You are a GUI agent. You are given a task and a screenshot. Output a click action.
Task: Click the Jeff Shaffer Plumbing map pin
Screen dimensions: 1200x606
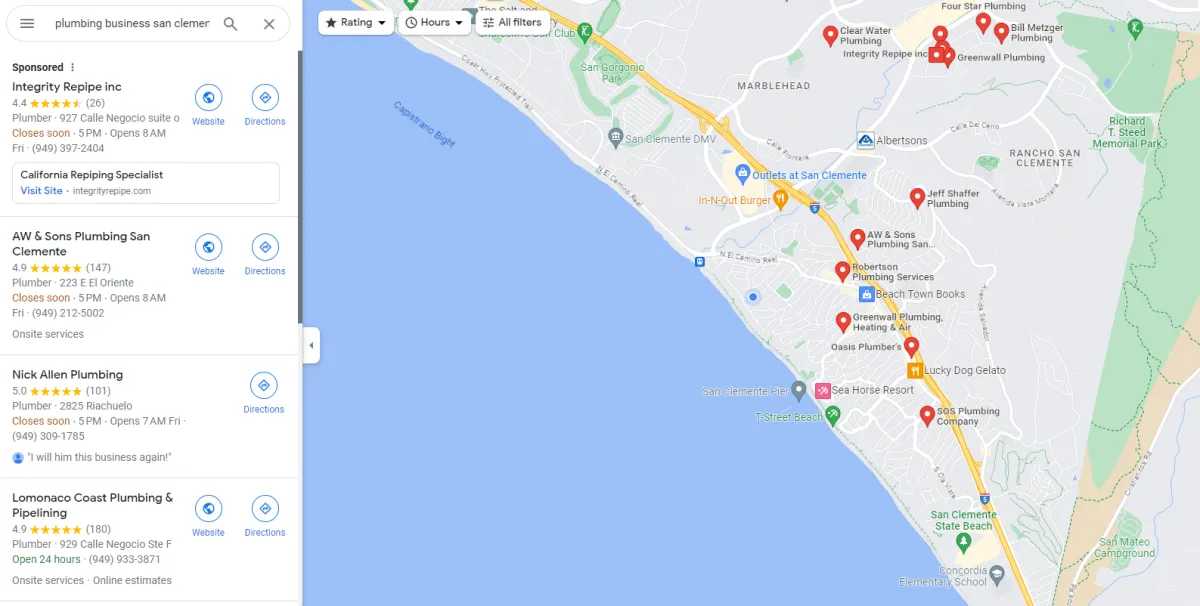pos(917,198)
